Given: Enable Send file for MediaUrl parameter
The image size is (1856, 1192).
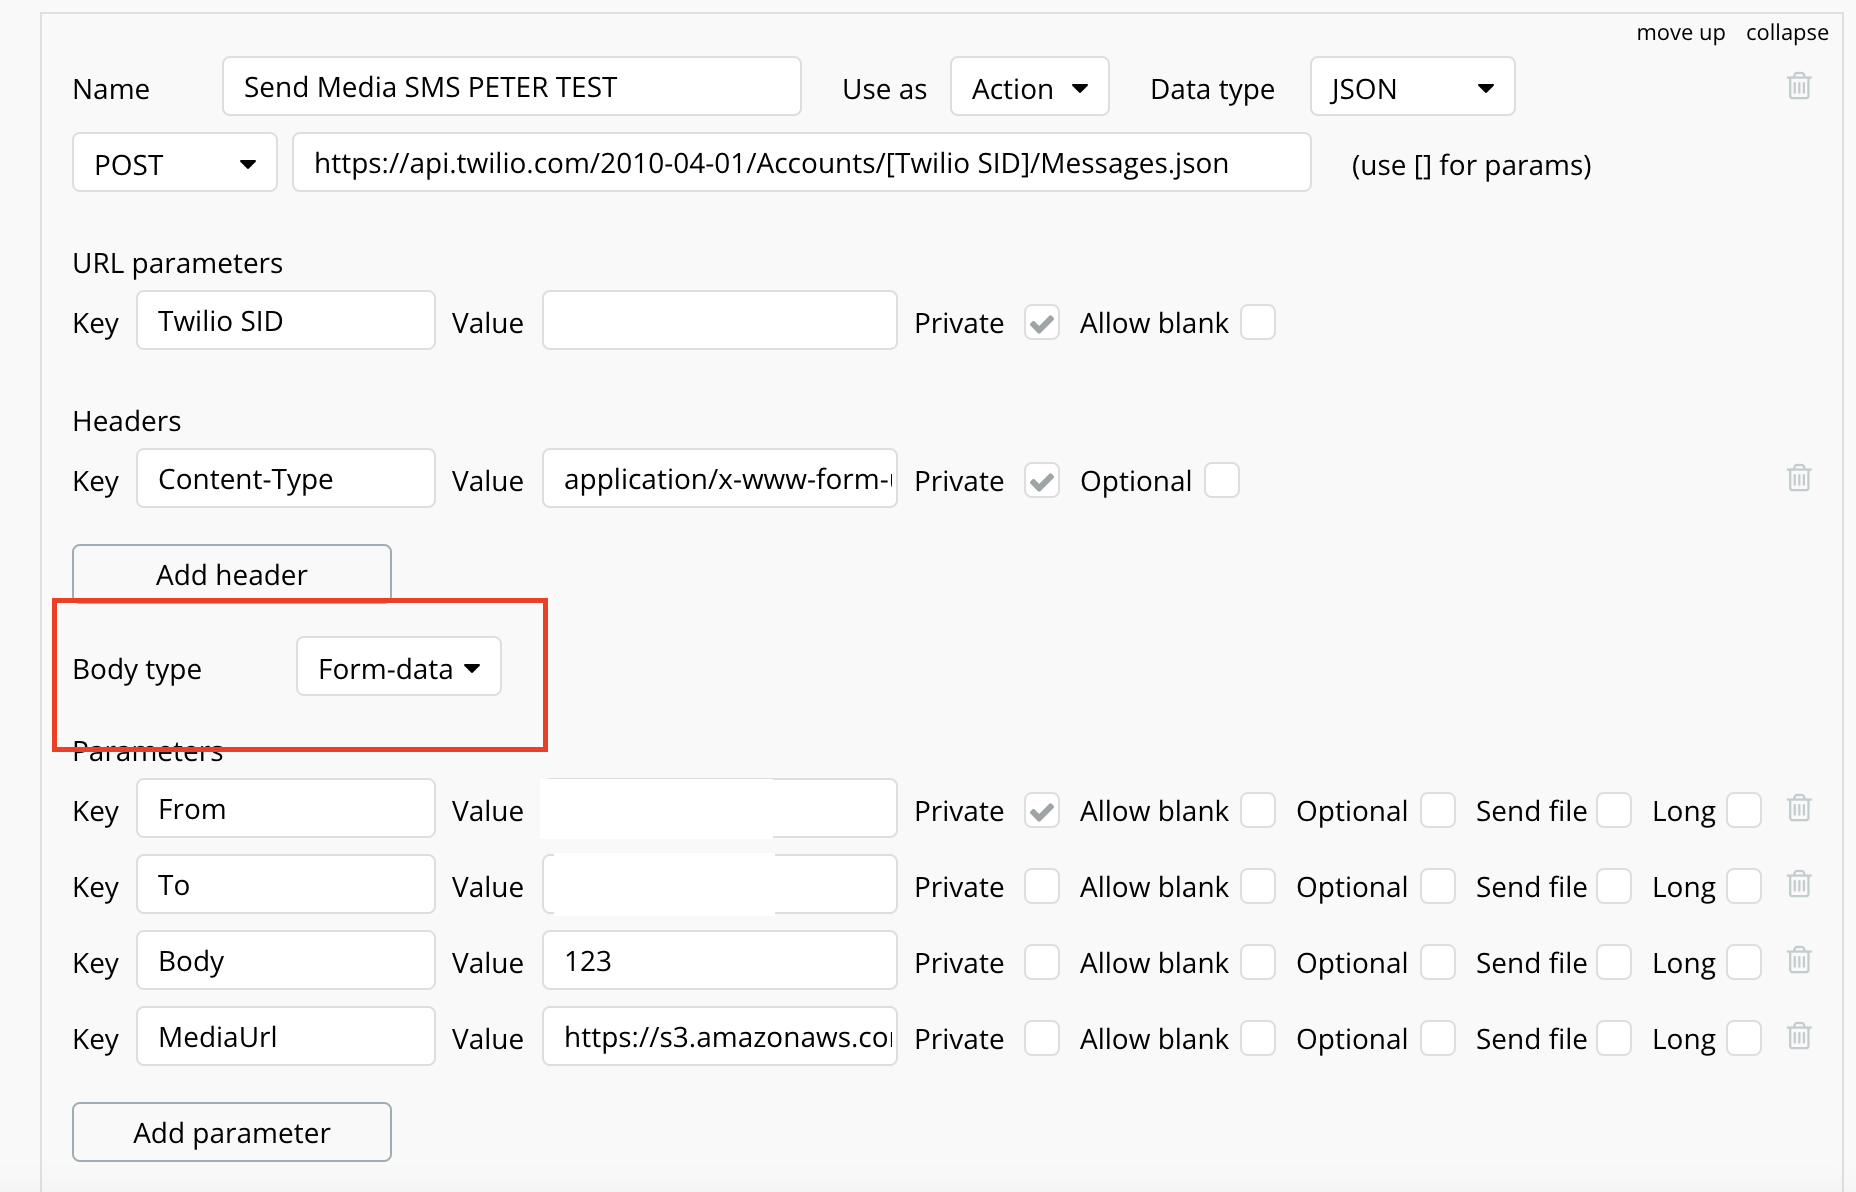Looking at the screenshot, I should (1614, 1039).
